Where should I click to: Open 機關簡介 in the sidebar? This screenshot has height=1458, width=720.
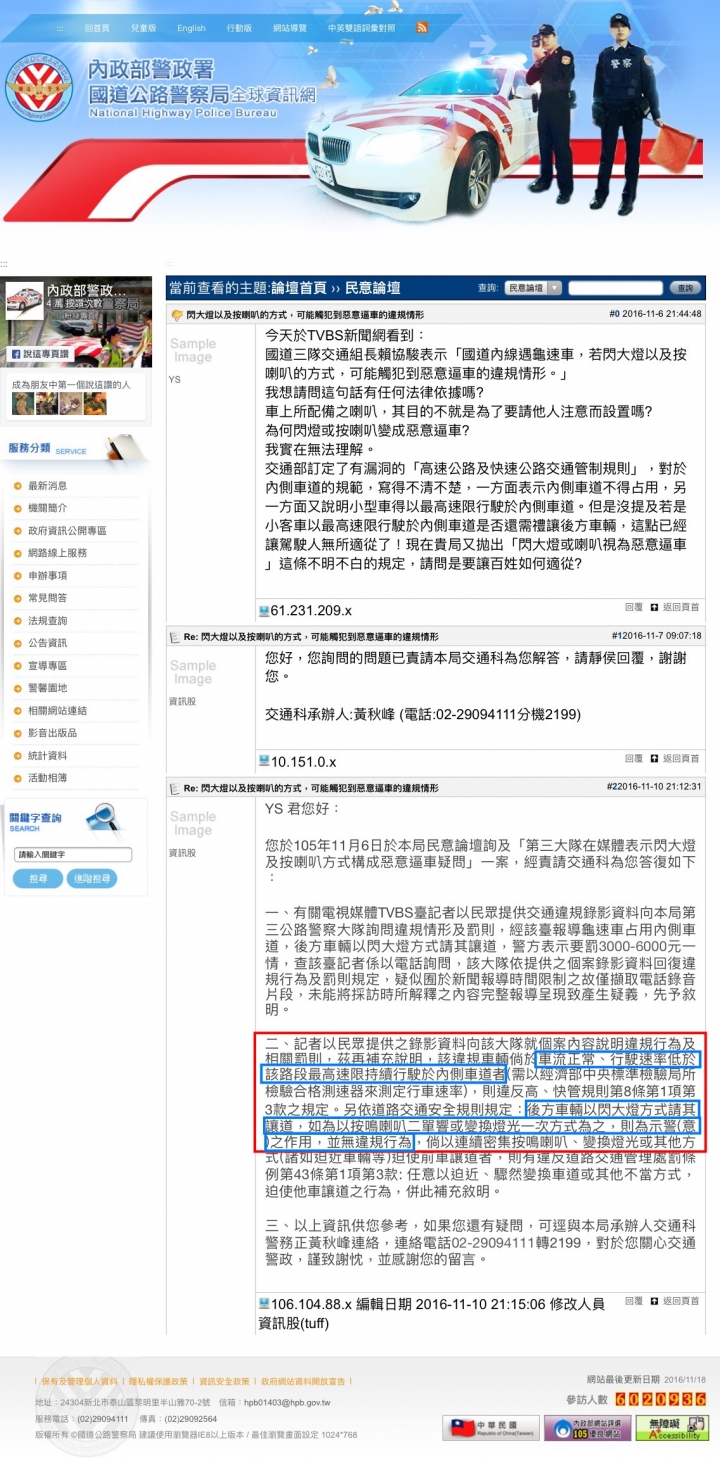(x=48, y=508)
